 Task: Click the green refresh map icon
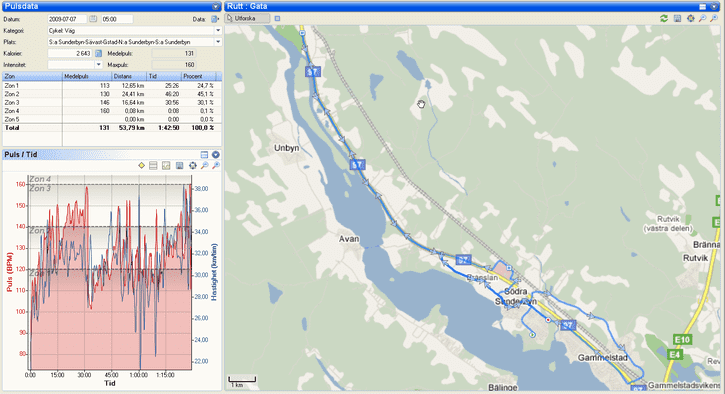click(664, 18)
